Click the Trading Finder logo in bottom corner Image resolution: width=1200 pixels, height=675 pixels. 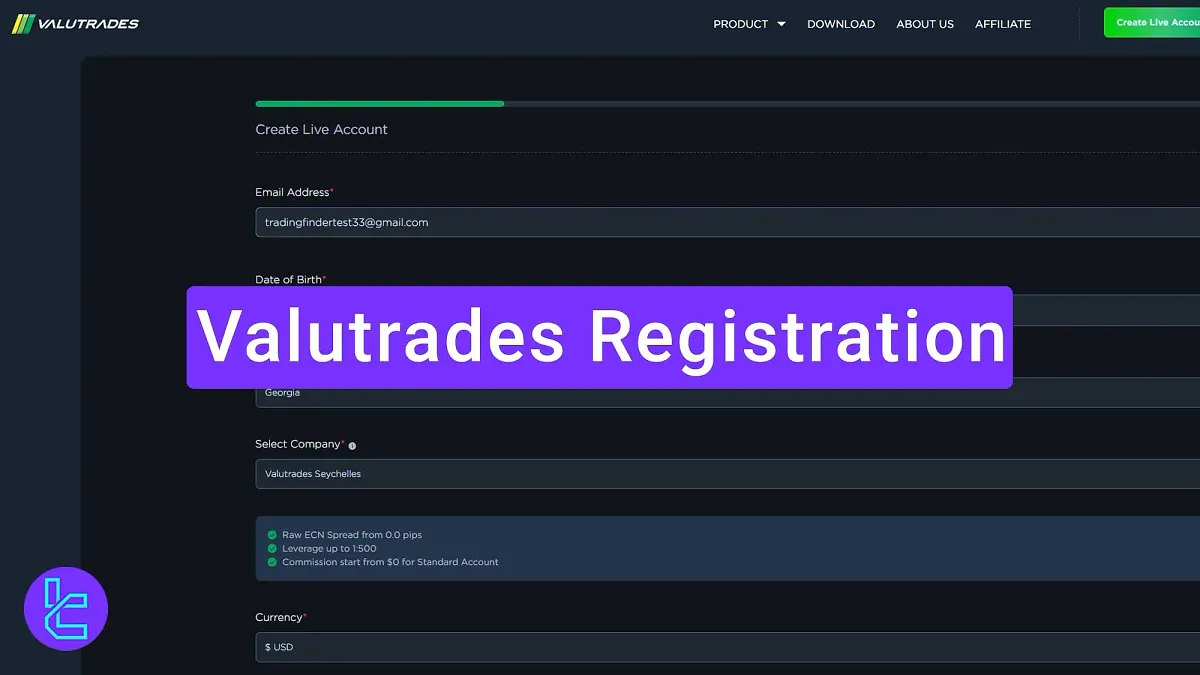66,609
